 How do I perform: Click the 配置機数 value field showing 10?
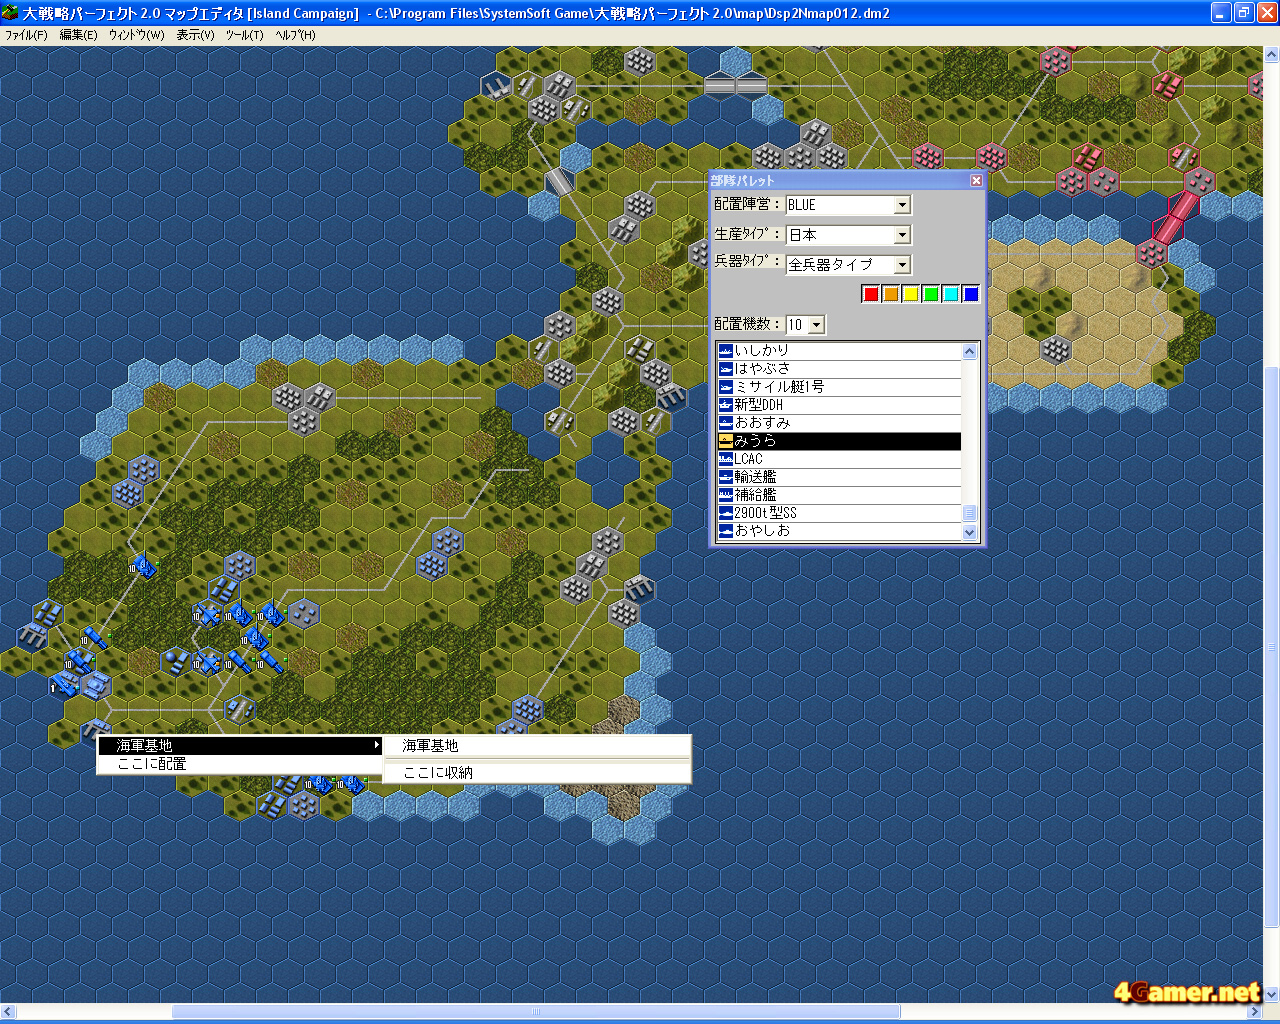click(798, 325)
